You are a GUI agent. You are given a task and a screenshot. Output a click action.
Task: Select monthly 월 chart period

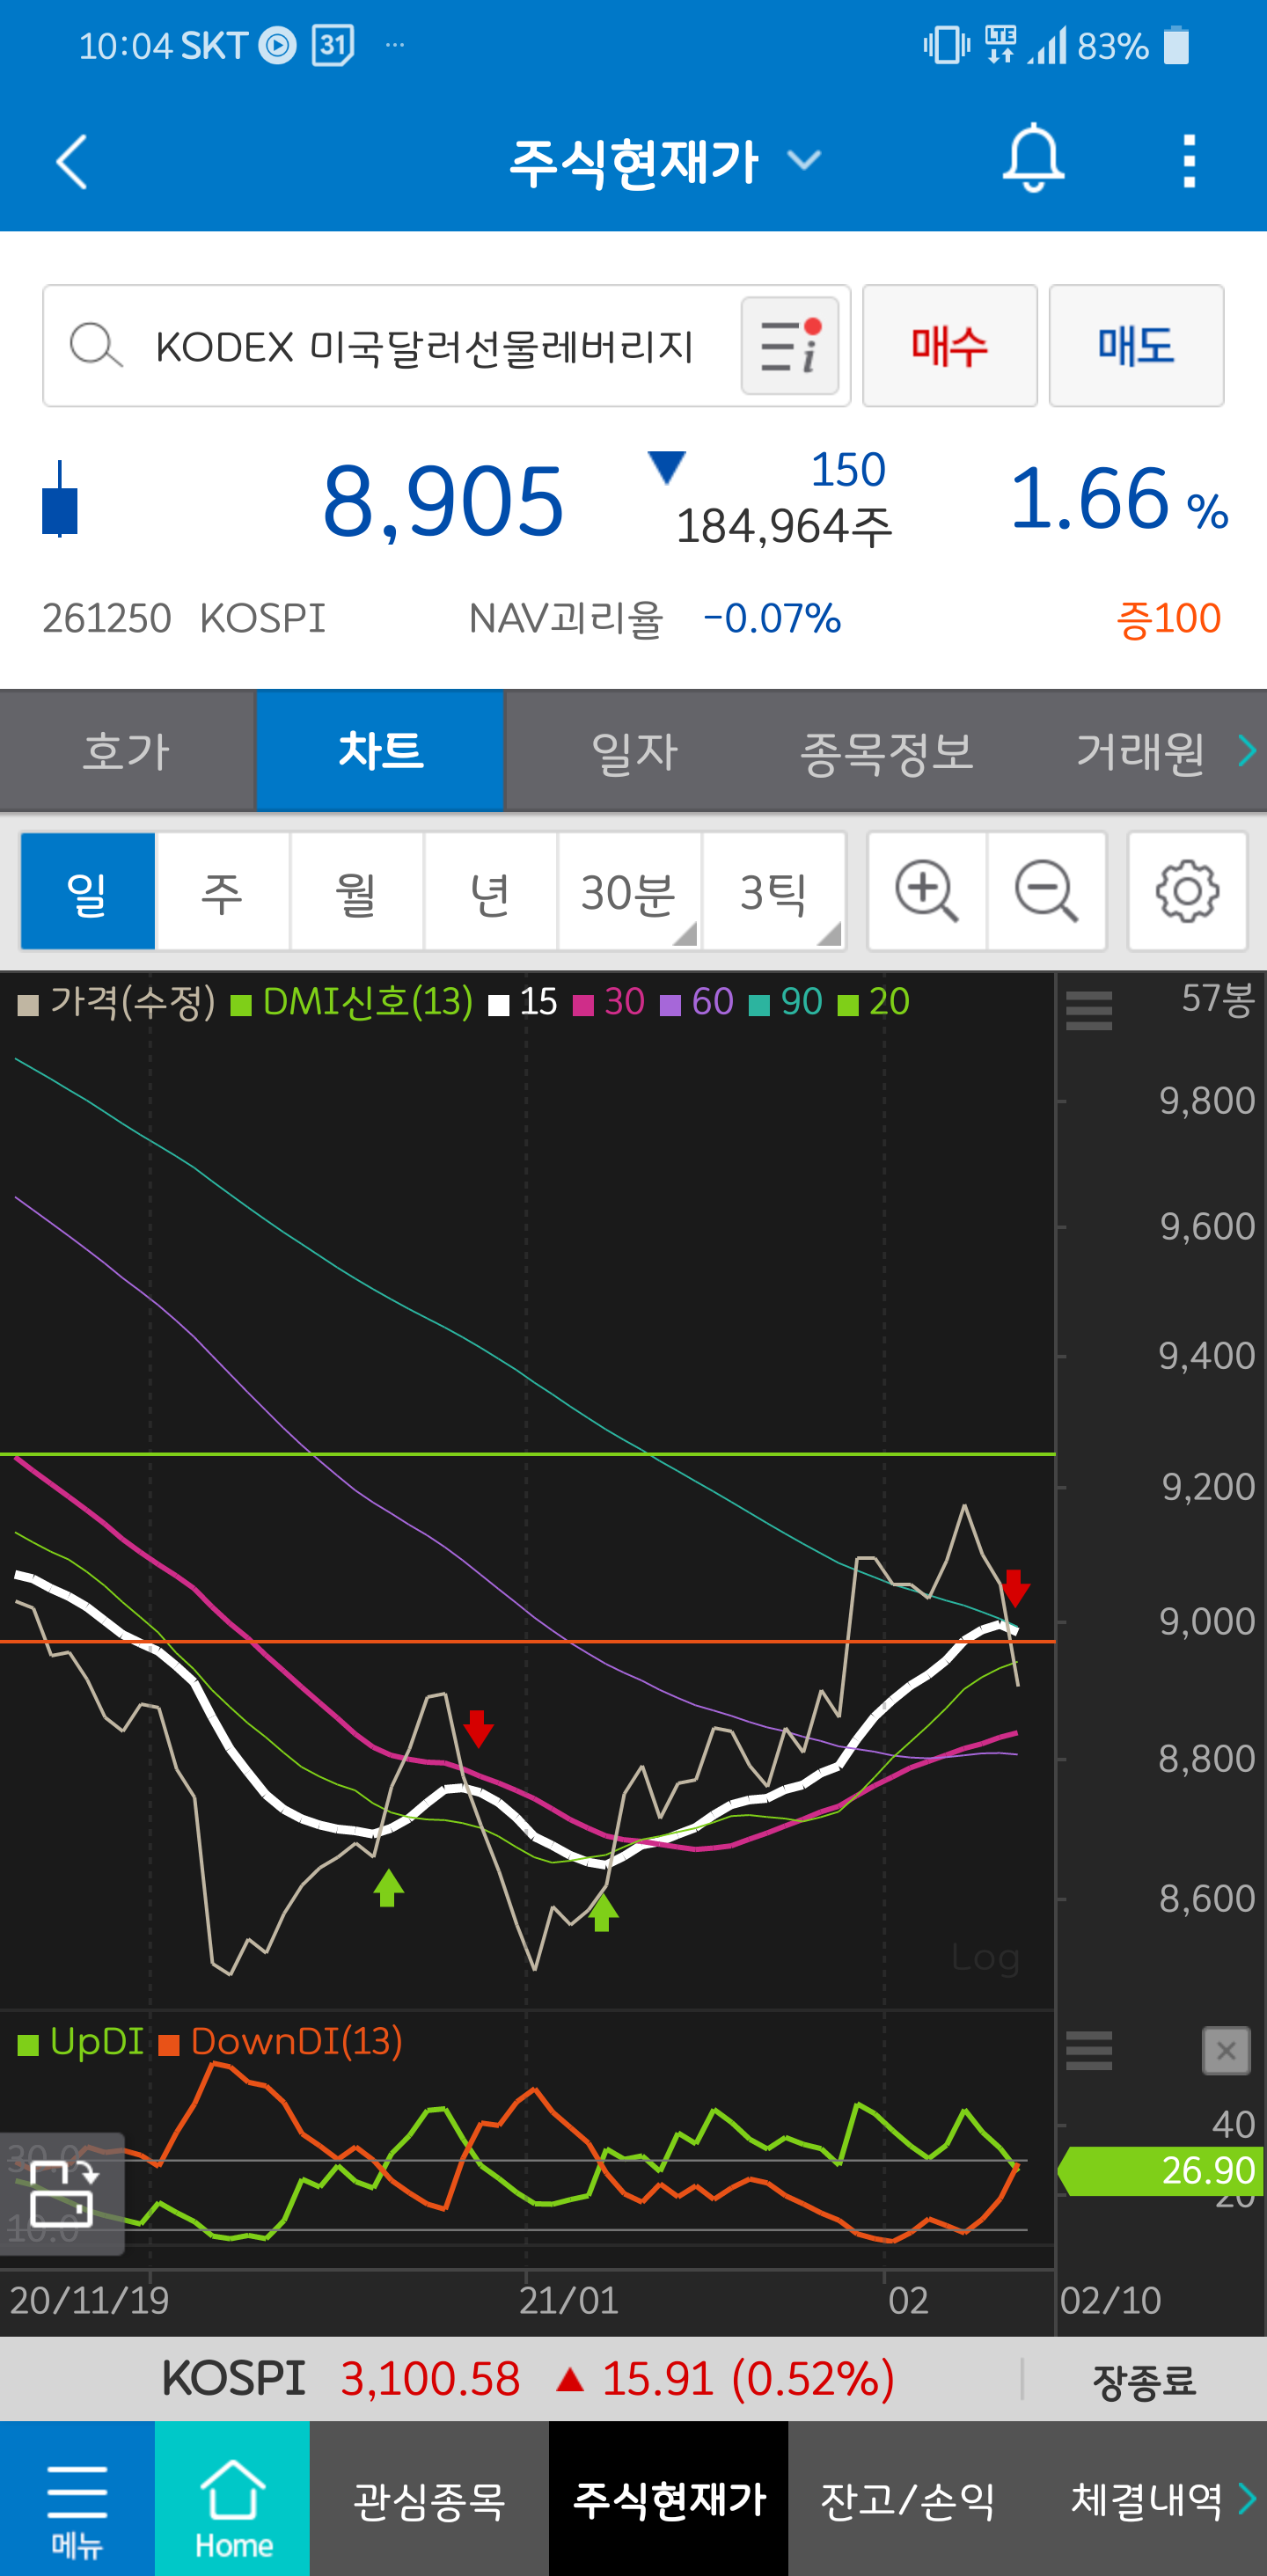(x=357, y=891)
